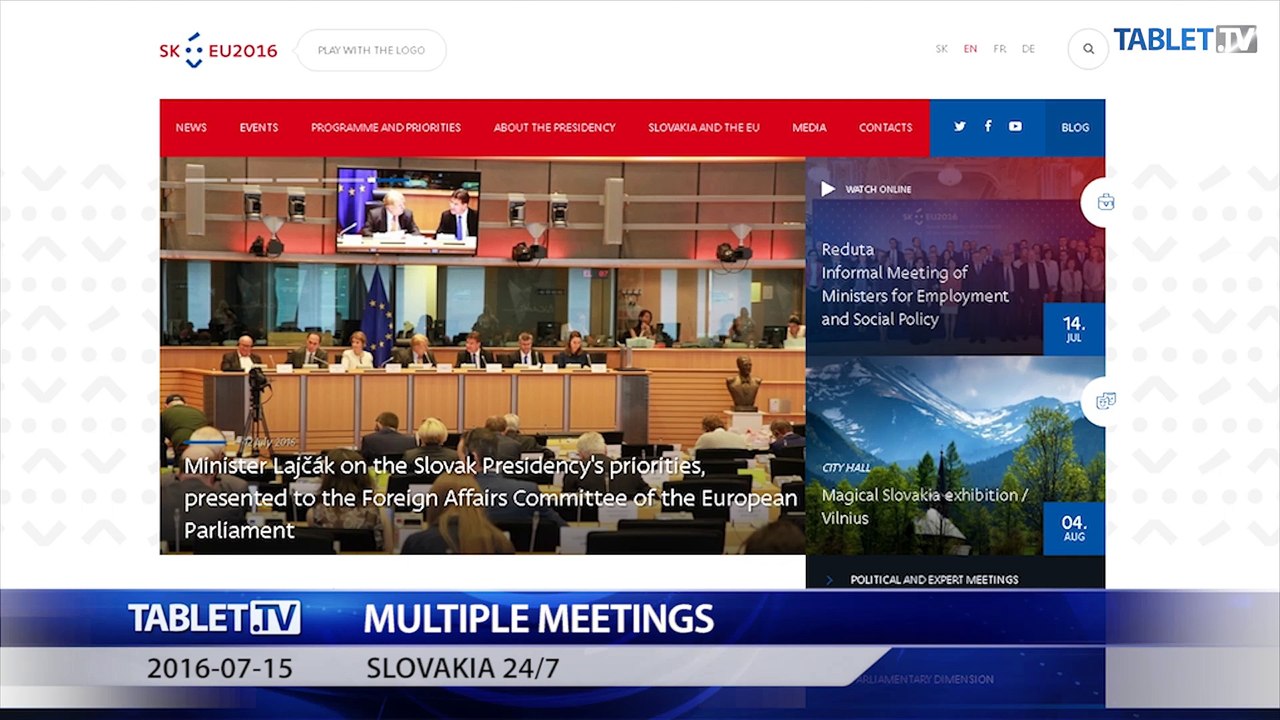
Task: Open About the Presidency menu
Action: 554,128
